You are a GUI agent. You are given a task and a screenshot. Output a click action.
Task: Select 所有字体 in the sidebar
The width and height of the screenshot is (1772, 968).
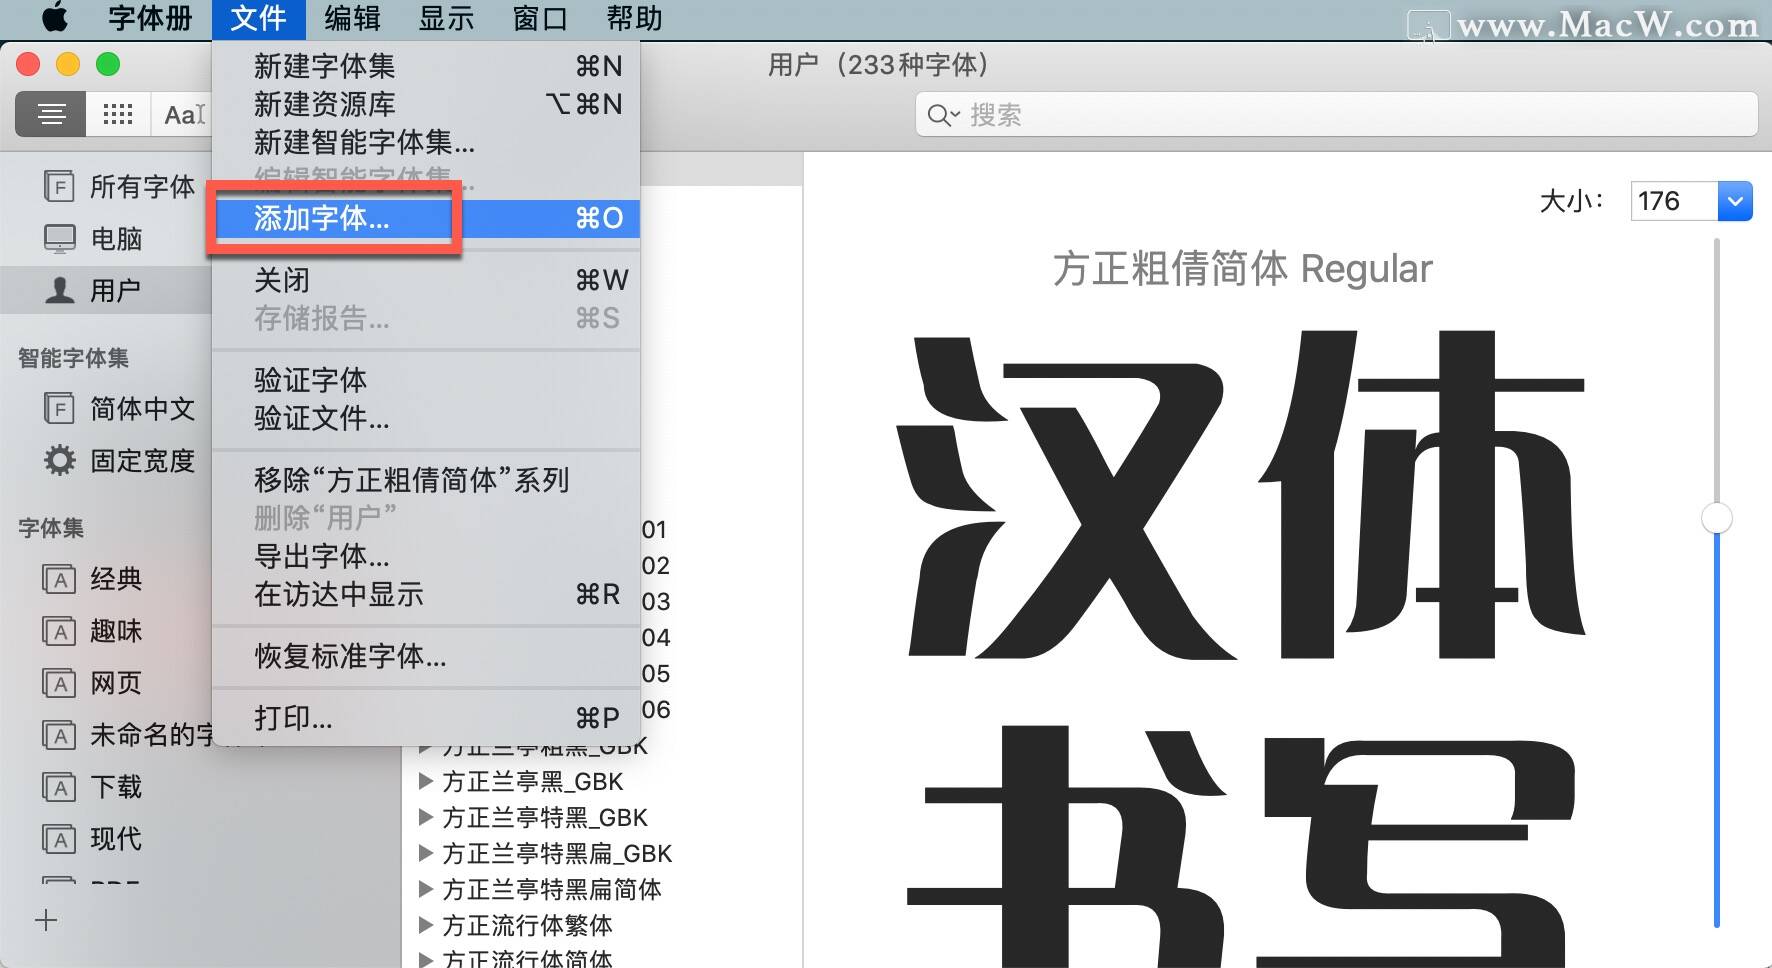pyautogui.click(x=120, y=186)
